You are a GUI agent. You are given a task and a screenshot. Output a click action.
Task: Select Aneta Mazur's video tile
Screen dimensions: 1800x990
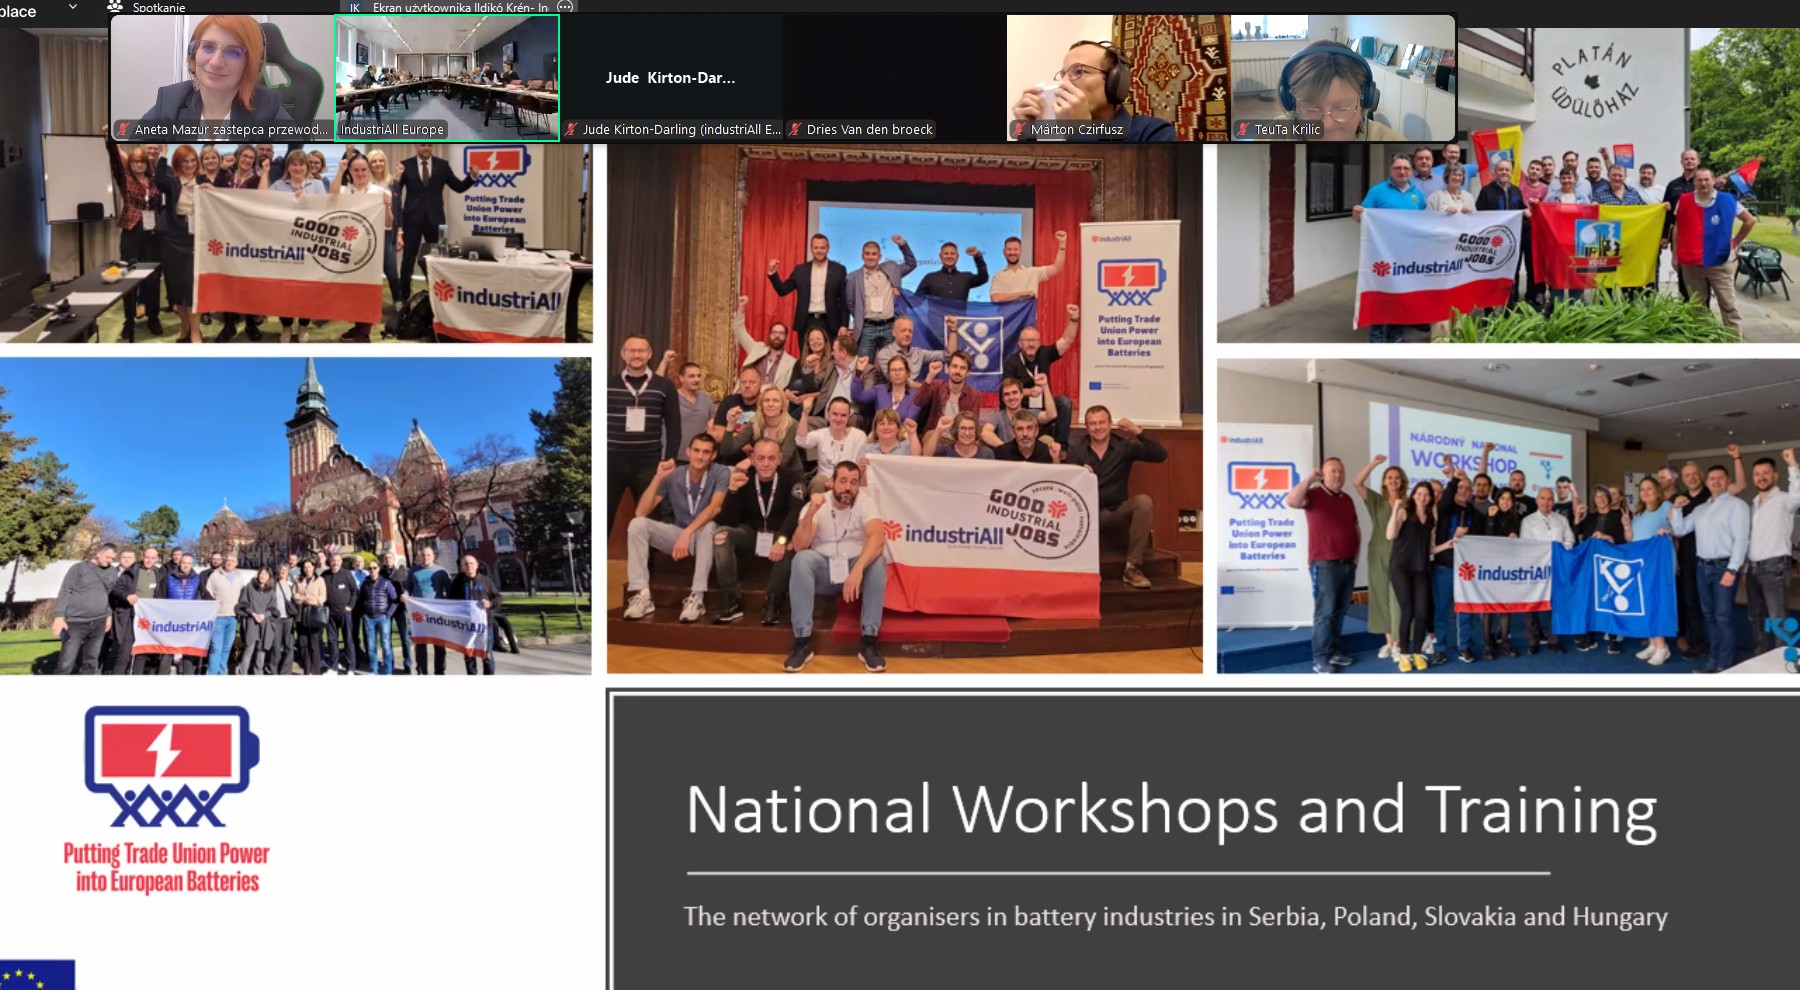pos(221,68)
